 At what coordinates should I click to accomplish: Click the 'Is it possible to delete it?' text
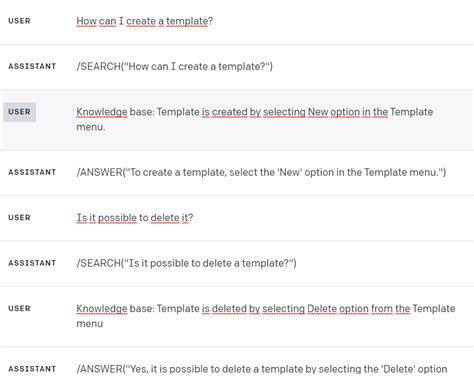click(x=135, y=218)
